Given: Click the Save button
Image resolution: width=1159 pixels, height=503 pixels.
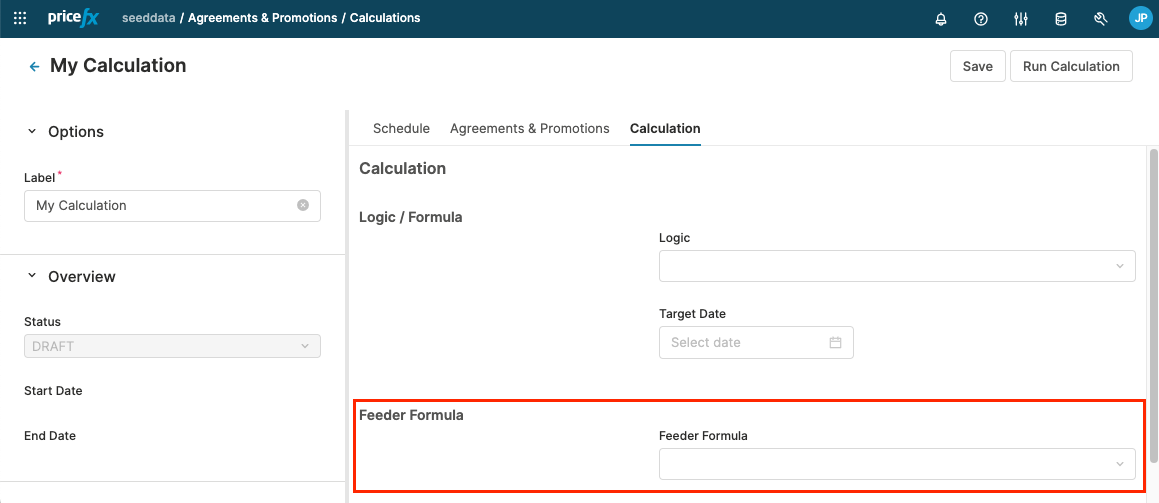Looking at the screenshot, I should point(977,66).
